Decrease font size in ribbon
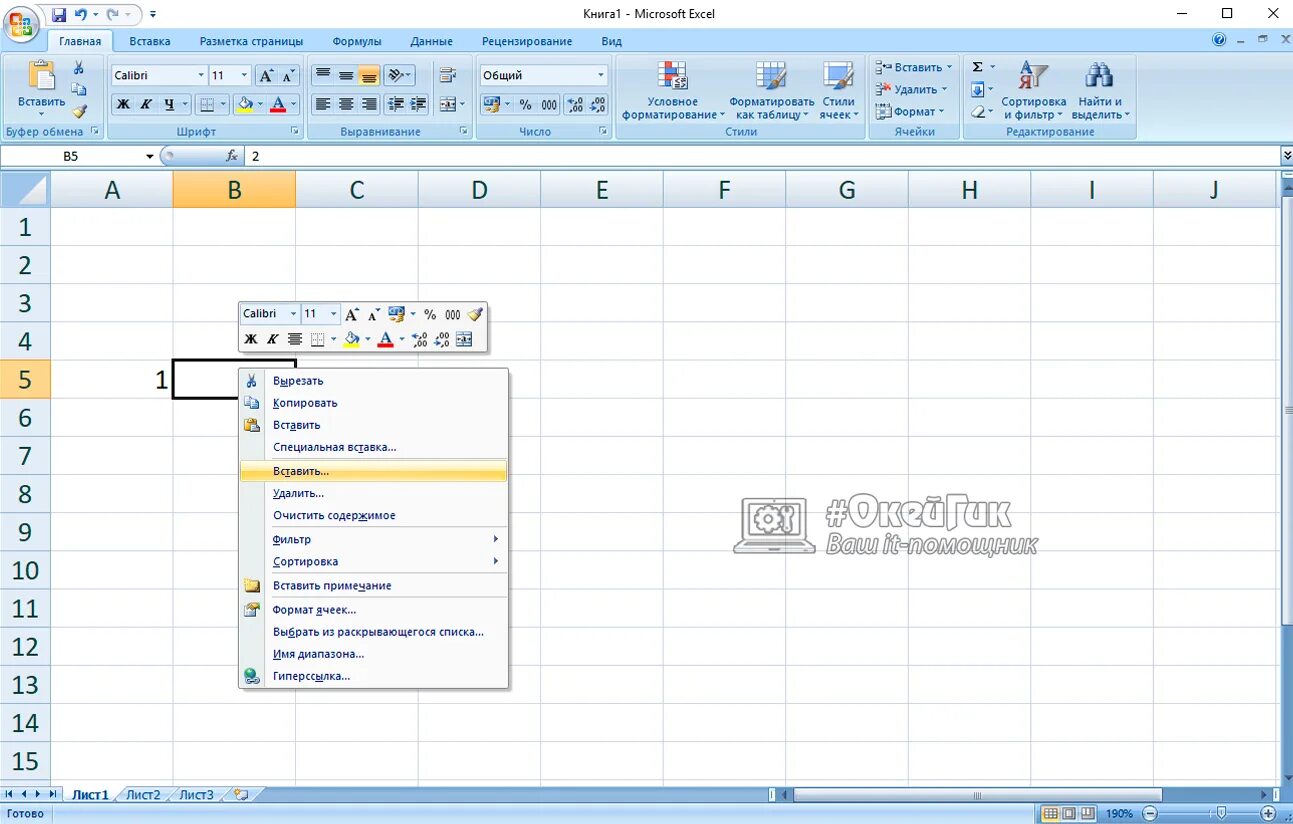This screenshot has width=1293, height=824. [x=288, y=76]
